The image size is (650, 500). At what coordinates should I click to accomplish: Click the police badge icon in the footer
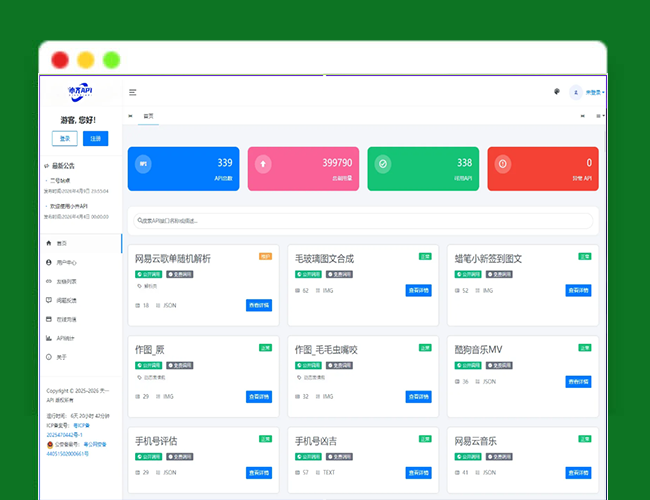(50, 444)
